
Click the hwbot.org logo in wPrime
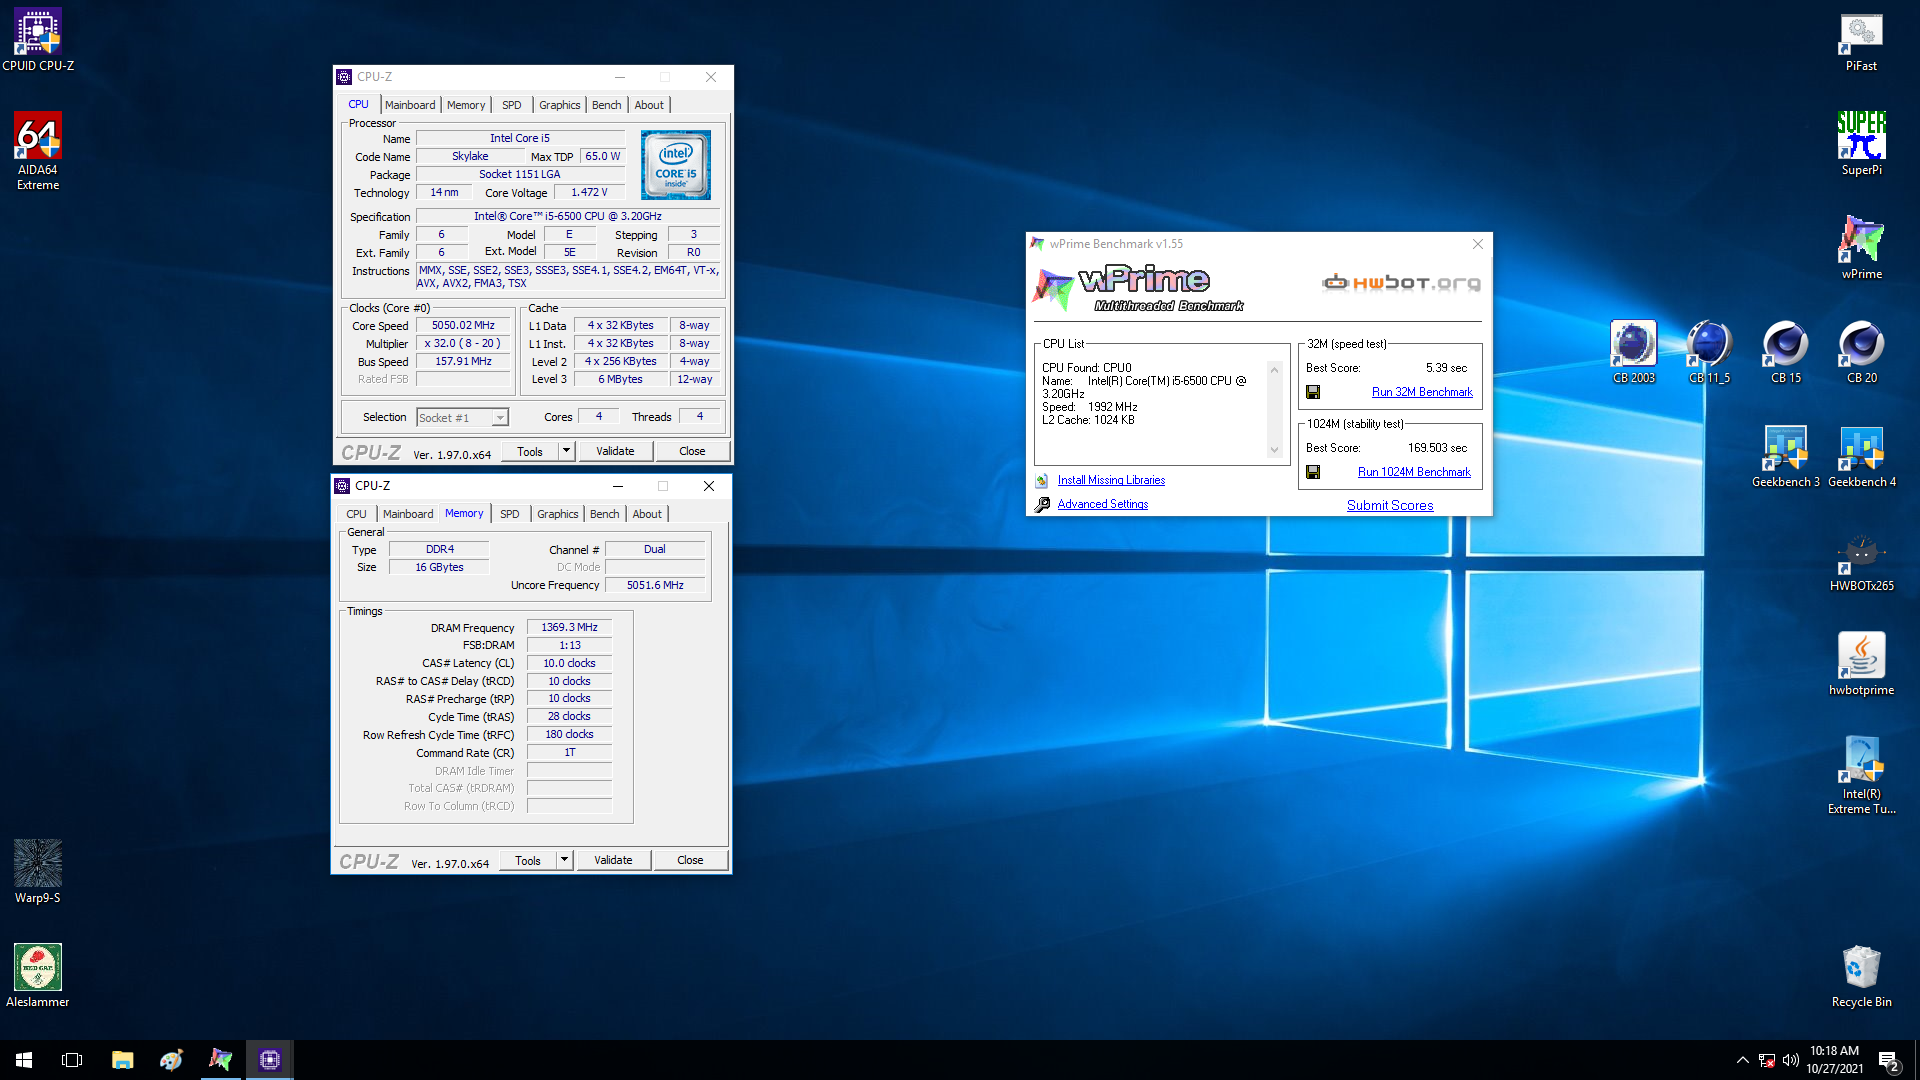(1401, 283)
